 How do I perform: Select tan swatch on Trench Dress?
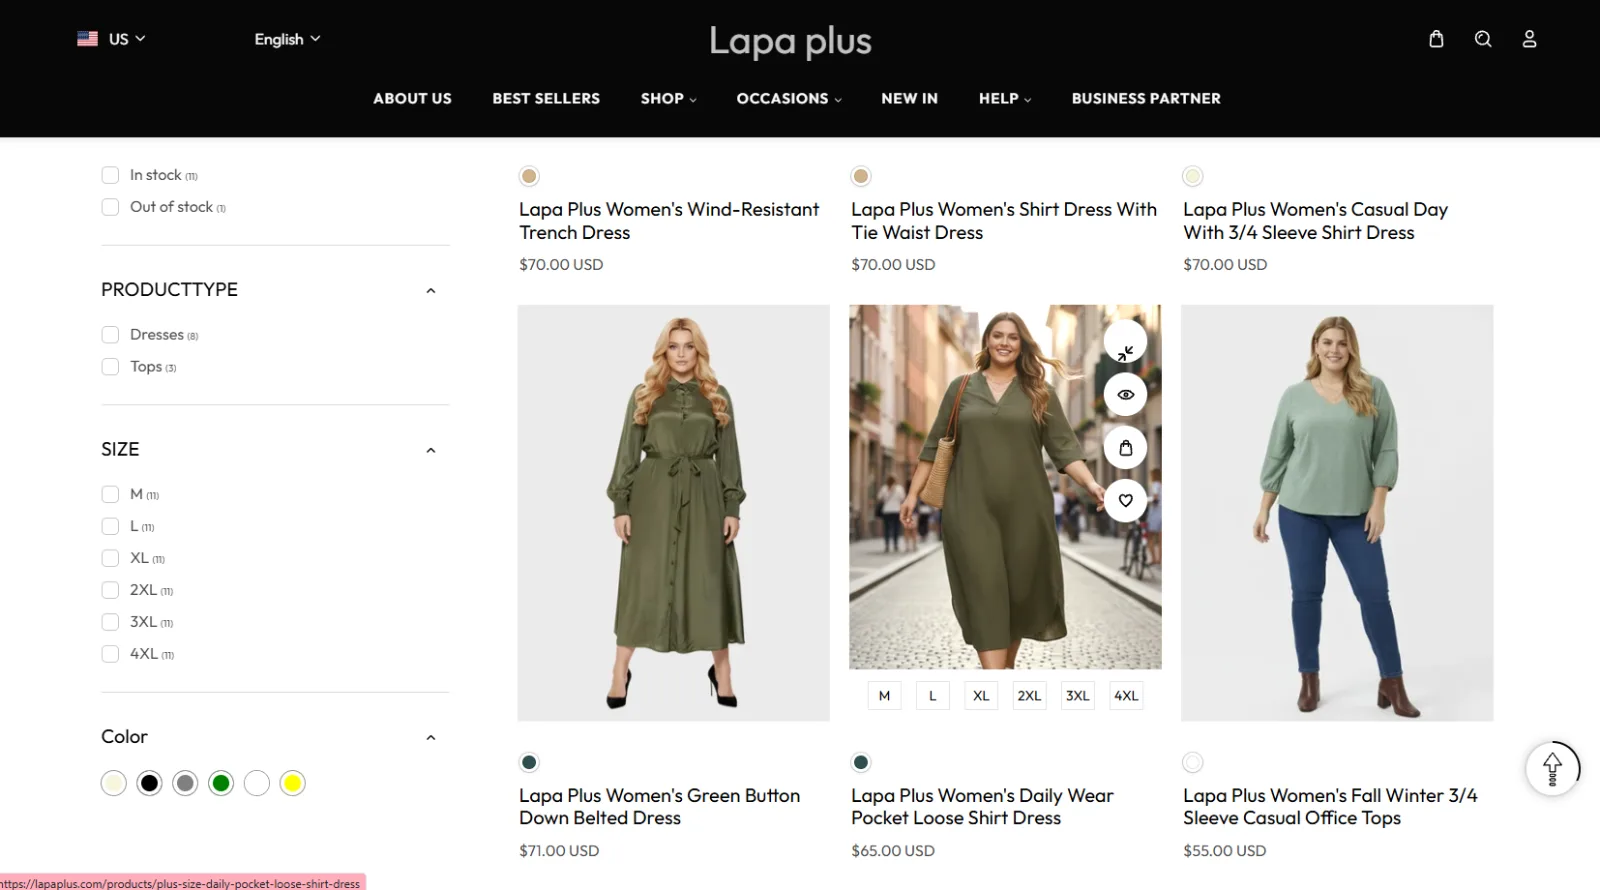[x=529, y=176]
